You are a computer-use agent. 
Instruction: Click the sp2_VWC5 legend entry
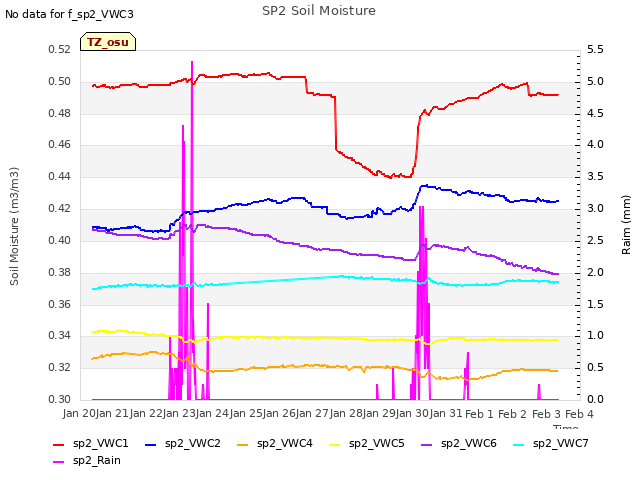point(367,444)
